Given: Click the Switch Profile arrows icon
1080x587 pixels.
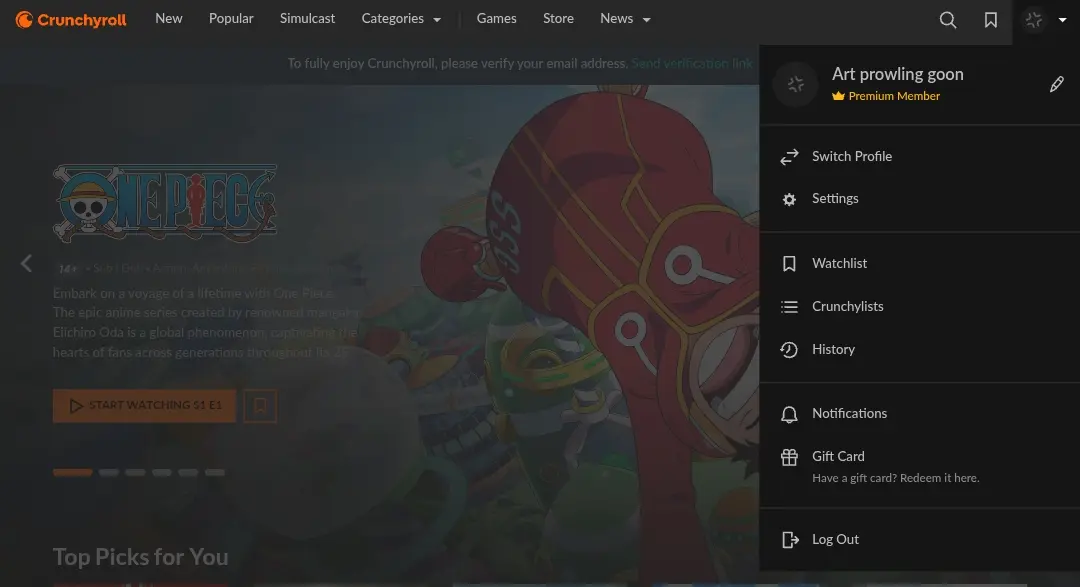Looking at the screenshot, I should click(x=789, y=156).
